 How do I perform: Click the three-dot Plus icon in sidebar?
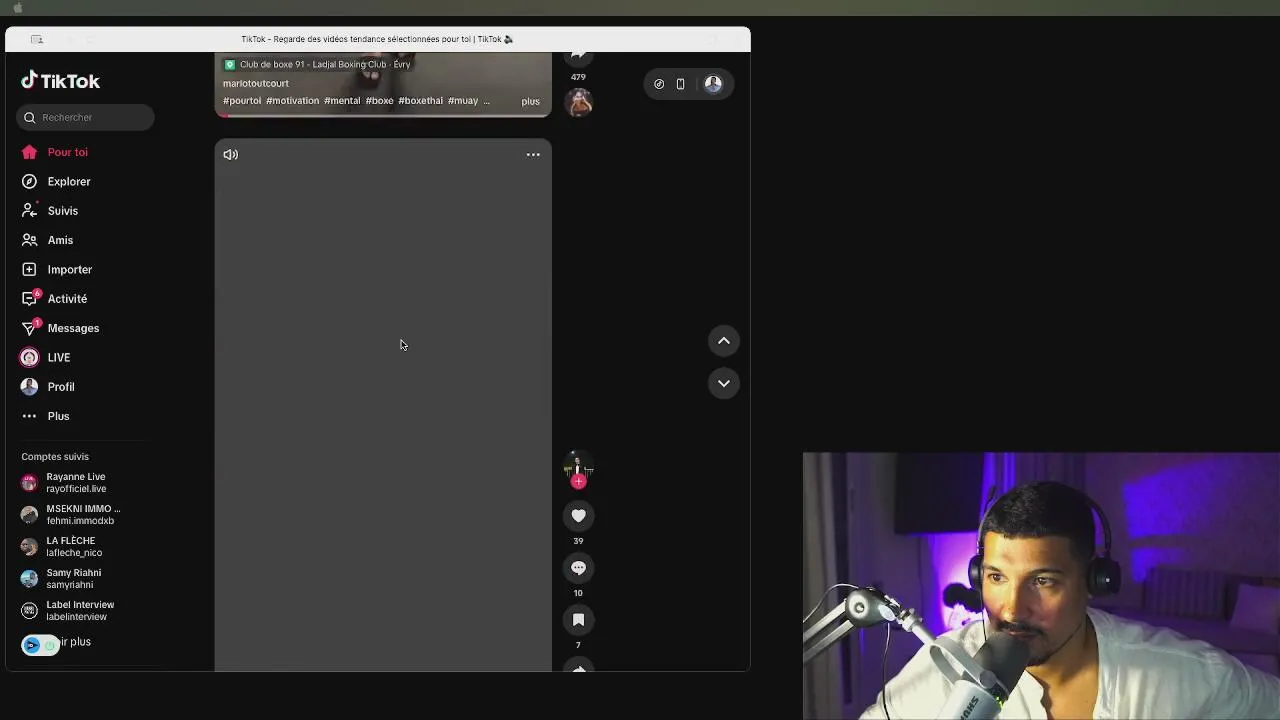point(29,416)
